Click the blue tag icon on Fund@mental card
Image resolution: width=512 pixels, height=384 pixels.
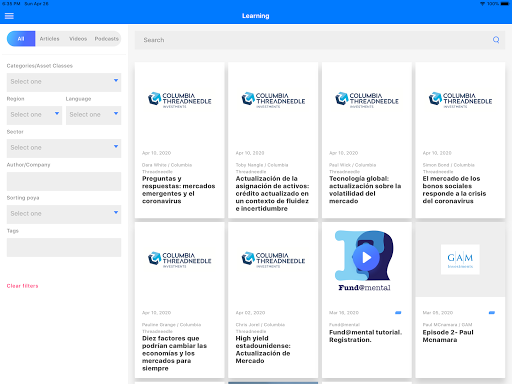(x=398, y=313)
